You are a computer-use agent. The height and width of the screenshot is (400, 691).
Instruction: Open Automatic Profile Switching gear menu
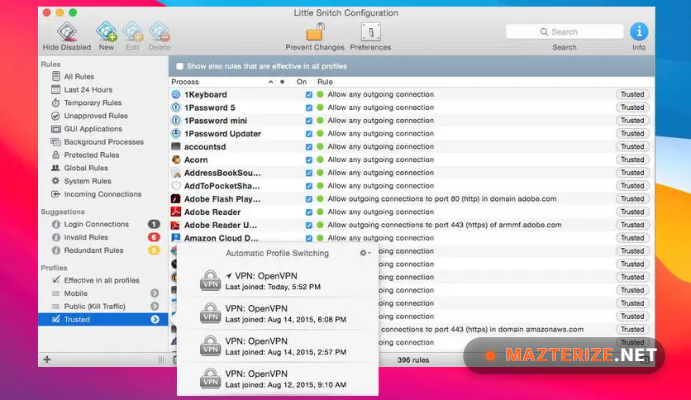coord(365,253)
